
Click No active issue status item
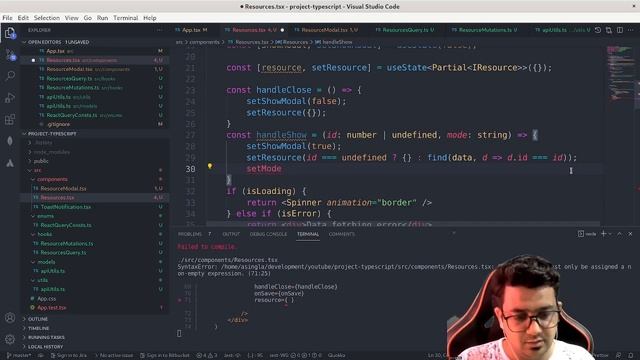(x=114, y=355)
